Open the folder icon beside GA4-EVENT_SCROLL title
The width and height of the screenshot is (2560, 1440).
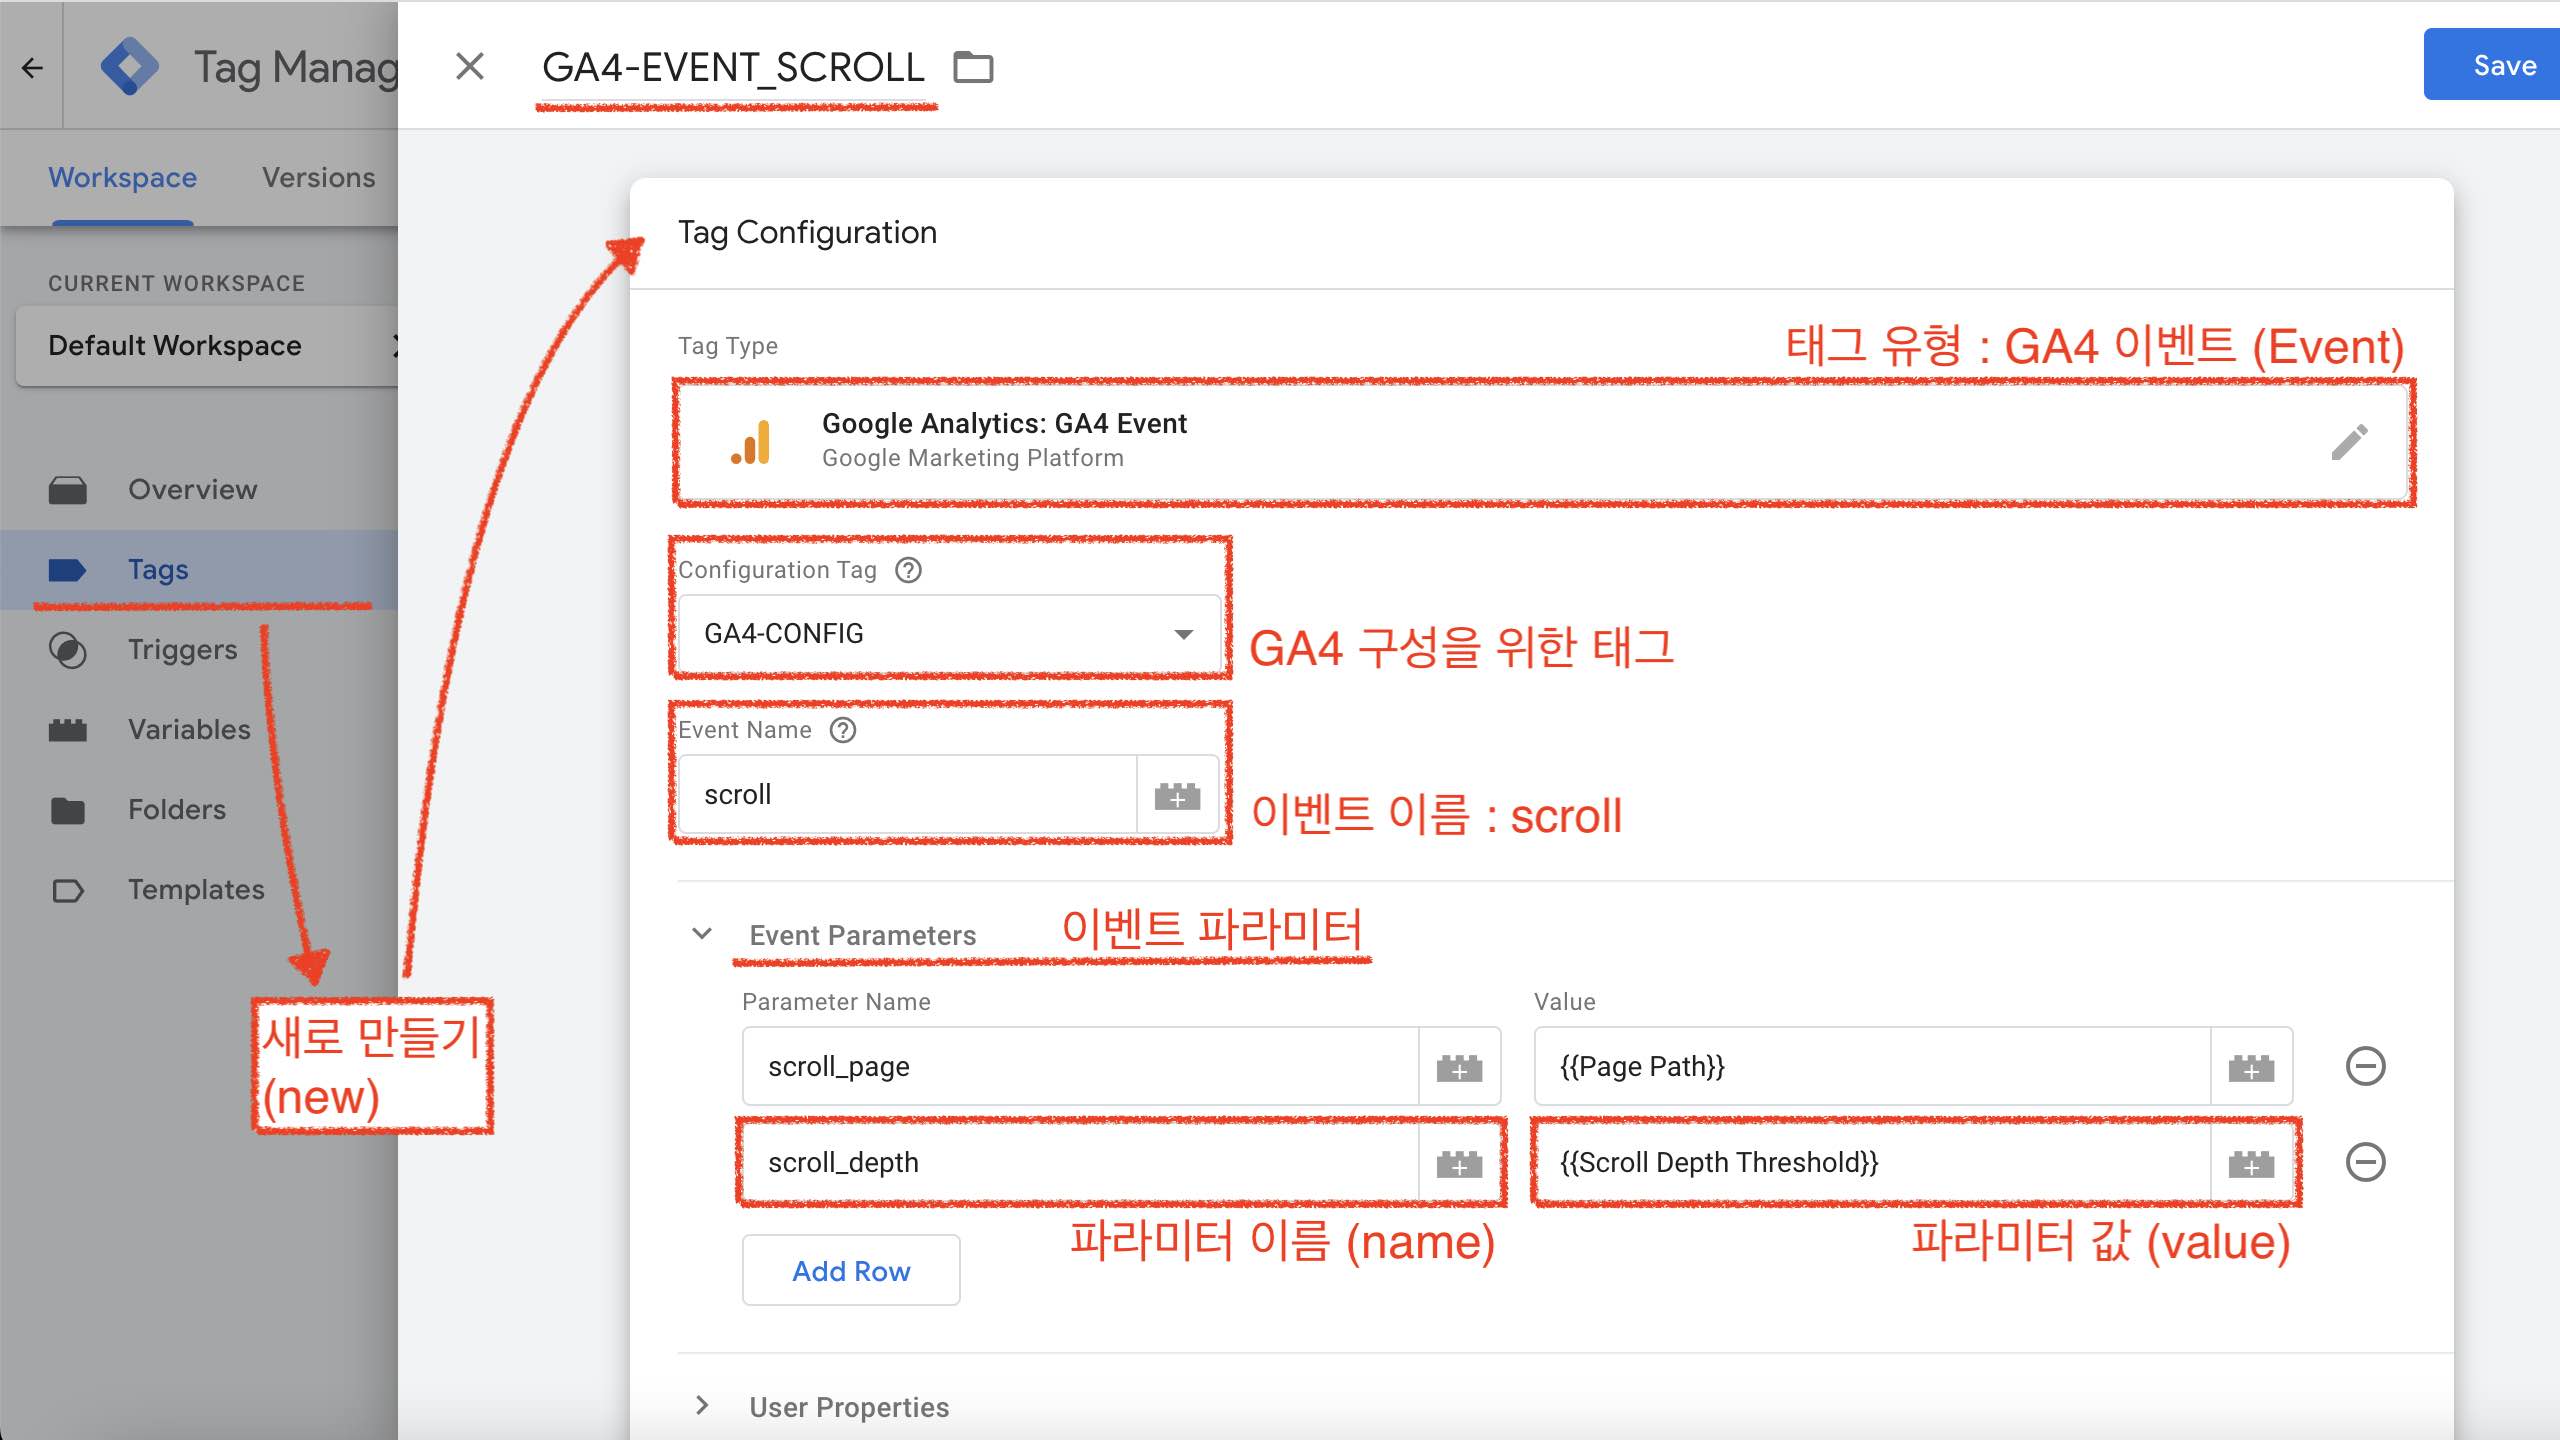coord(975,67)
